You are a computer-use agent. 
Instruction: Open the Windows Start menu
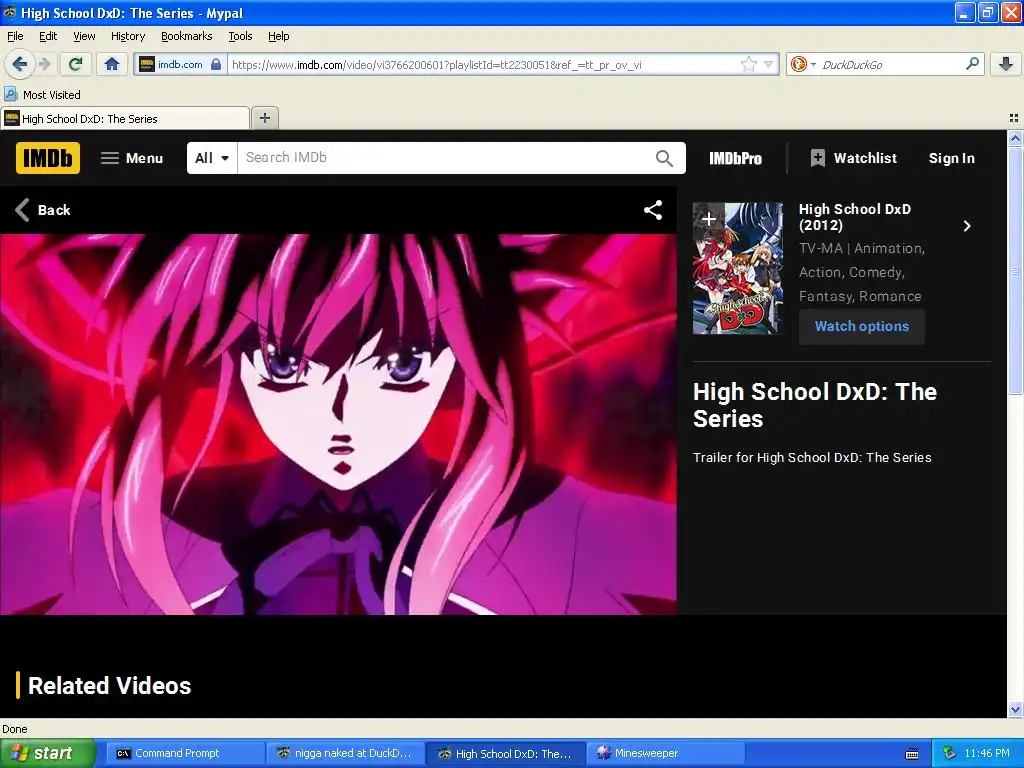pyautogui.click(x=47, y=753)
